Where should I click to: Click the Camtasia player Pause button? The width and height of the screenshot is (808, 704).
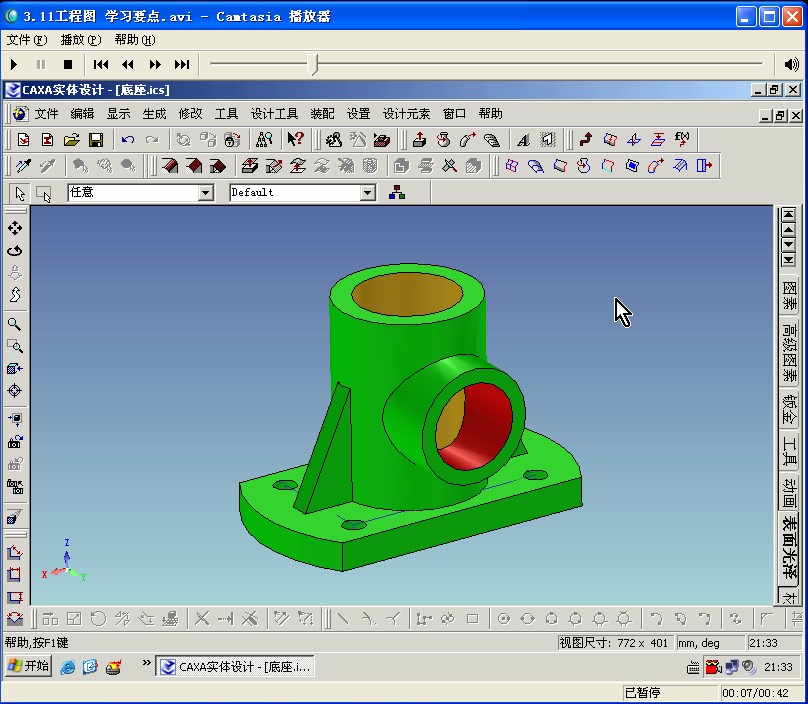(x=41, y=64)
